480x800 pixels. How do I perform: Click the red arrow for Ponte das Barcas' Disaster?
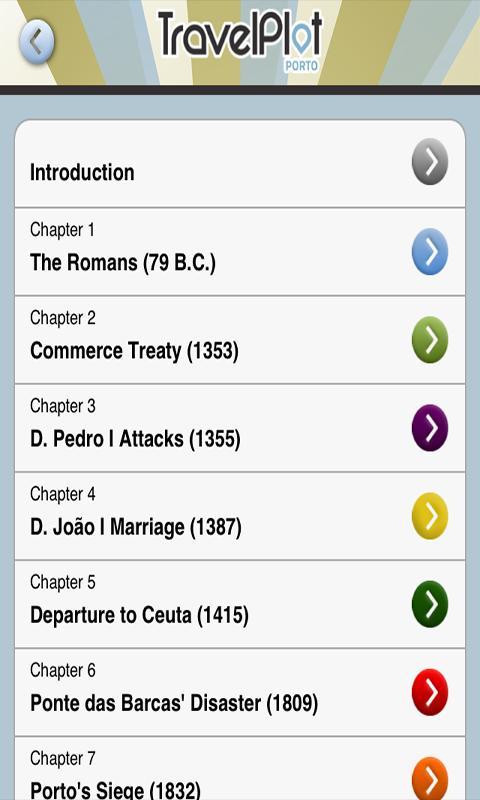coord(430,692)
